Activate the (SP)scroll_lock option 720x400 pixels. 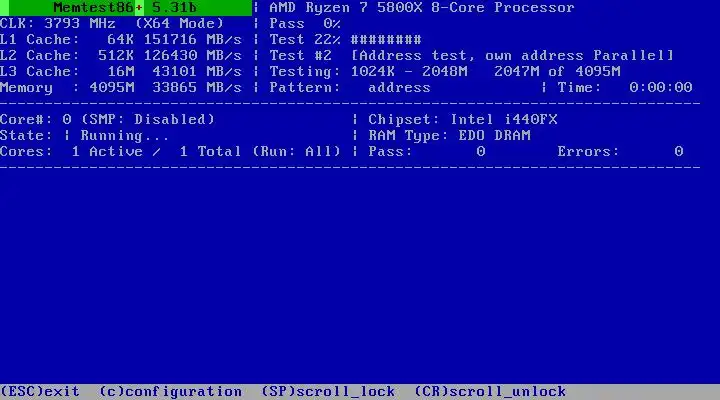(x=328, y=392)
